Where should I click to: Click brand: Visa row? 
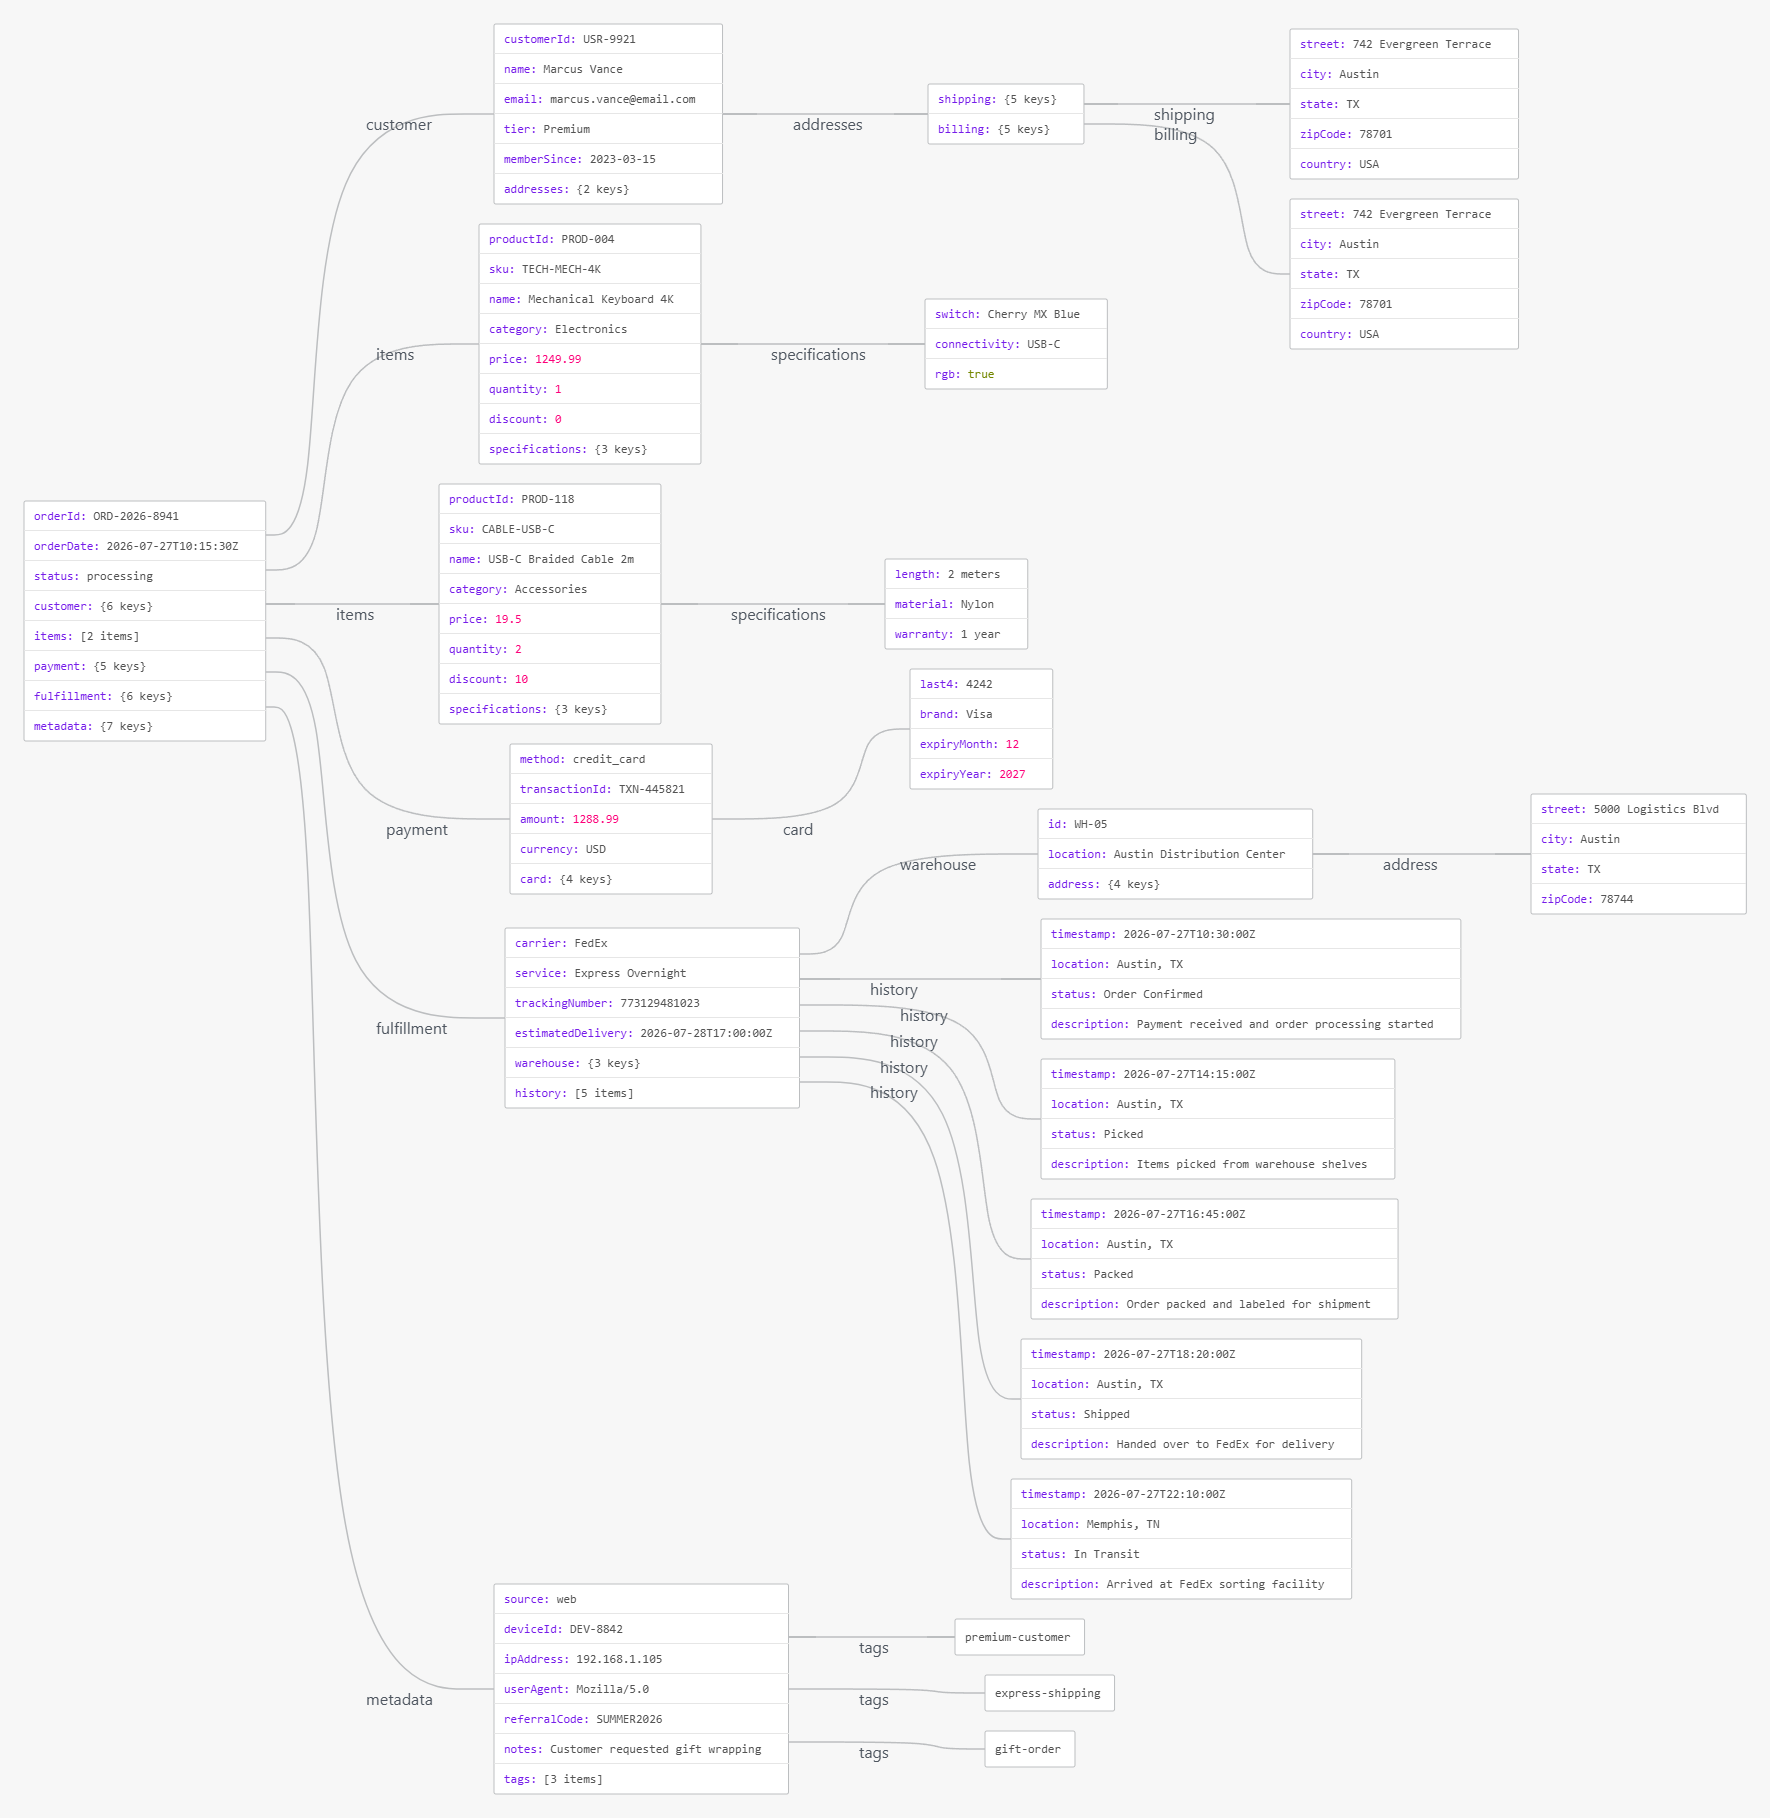point(981,714)
